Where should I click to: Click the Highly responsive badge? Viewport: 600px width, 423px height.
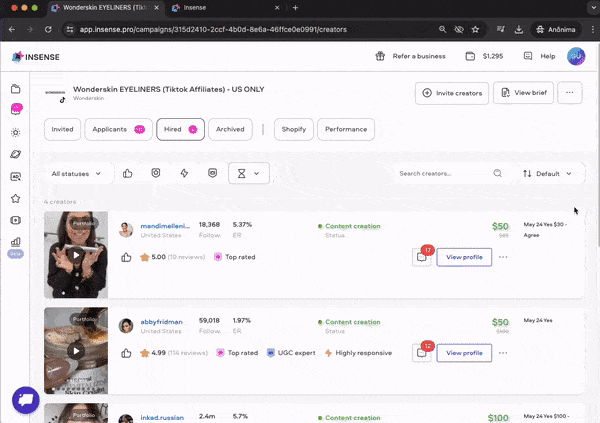[x=359, y=353]
